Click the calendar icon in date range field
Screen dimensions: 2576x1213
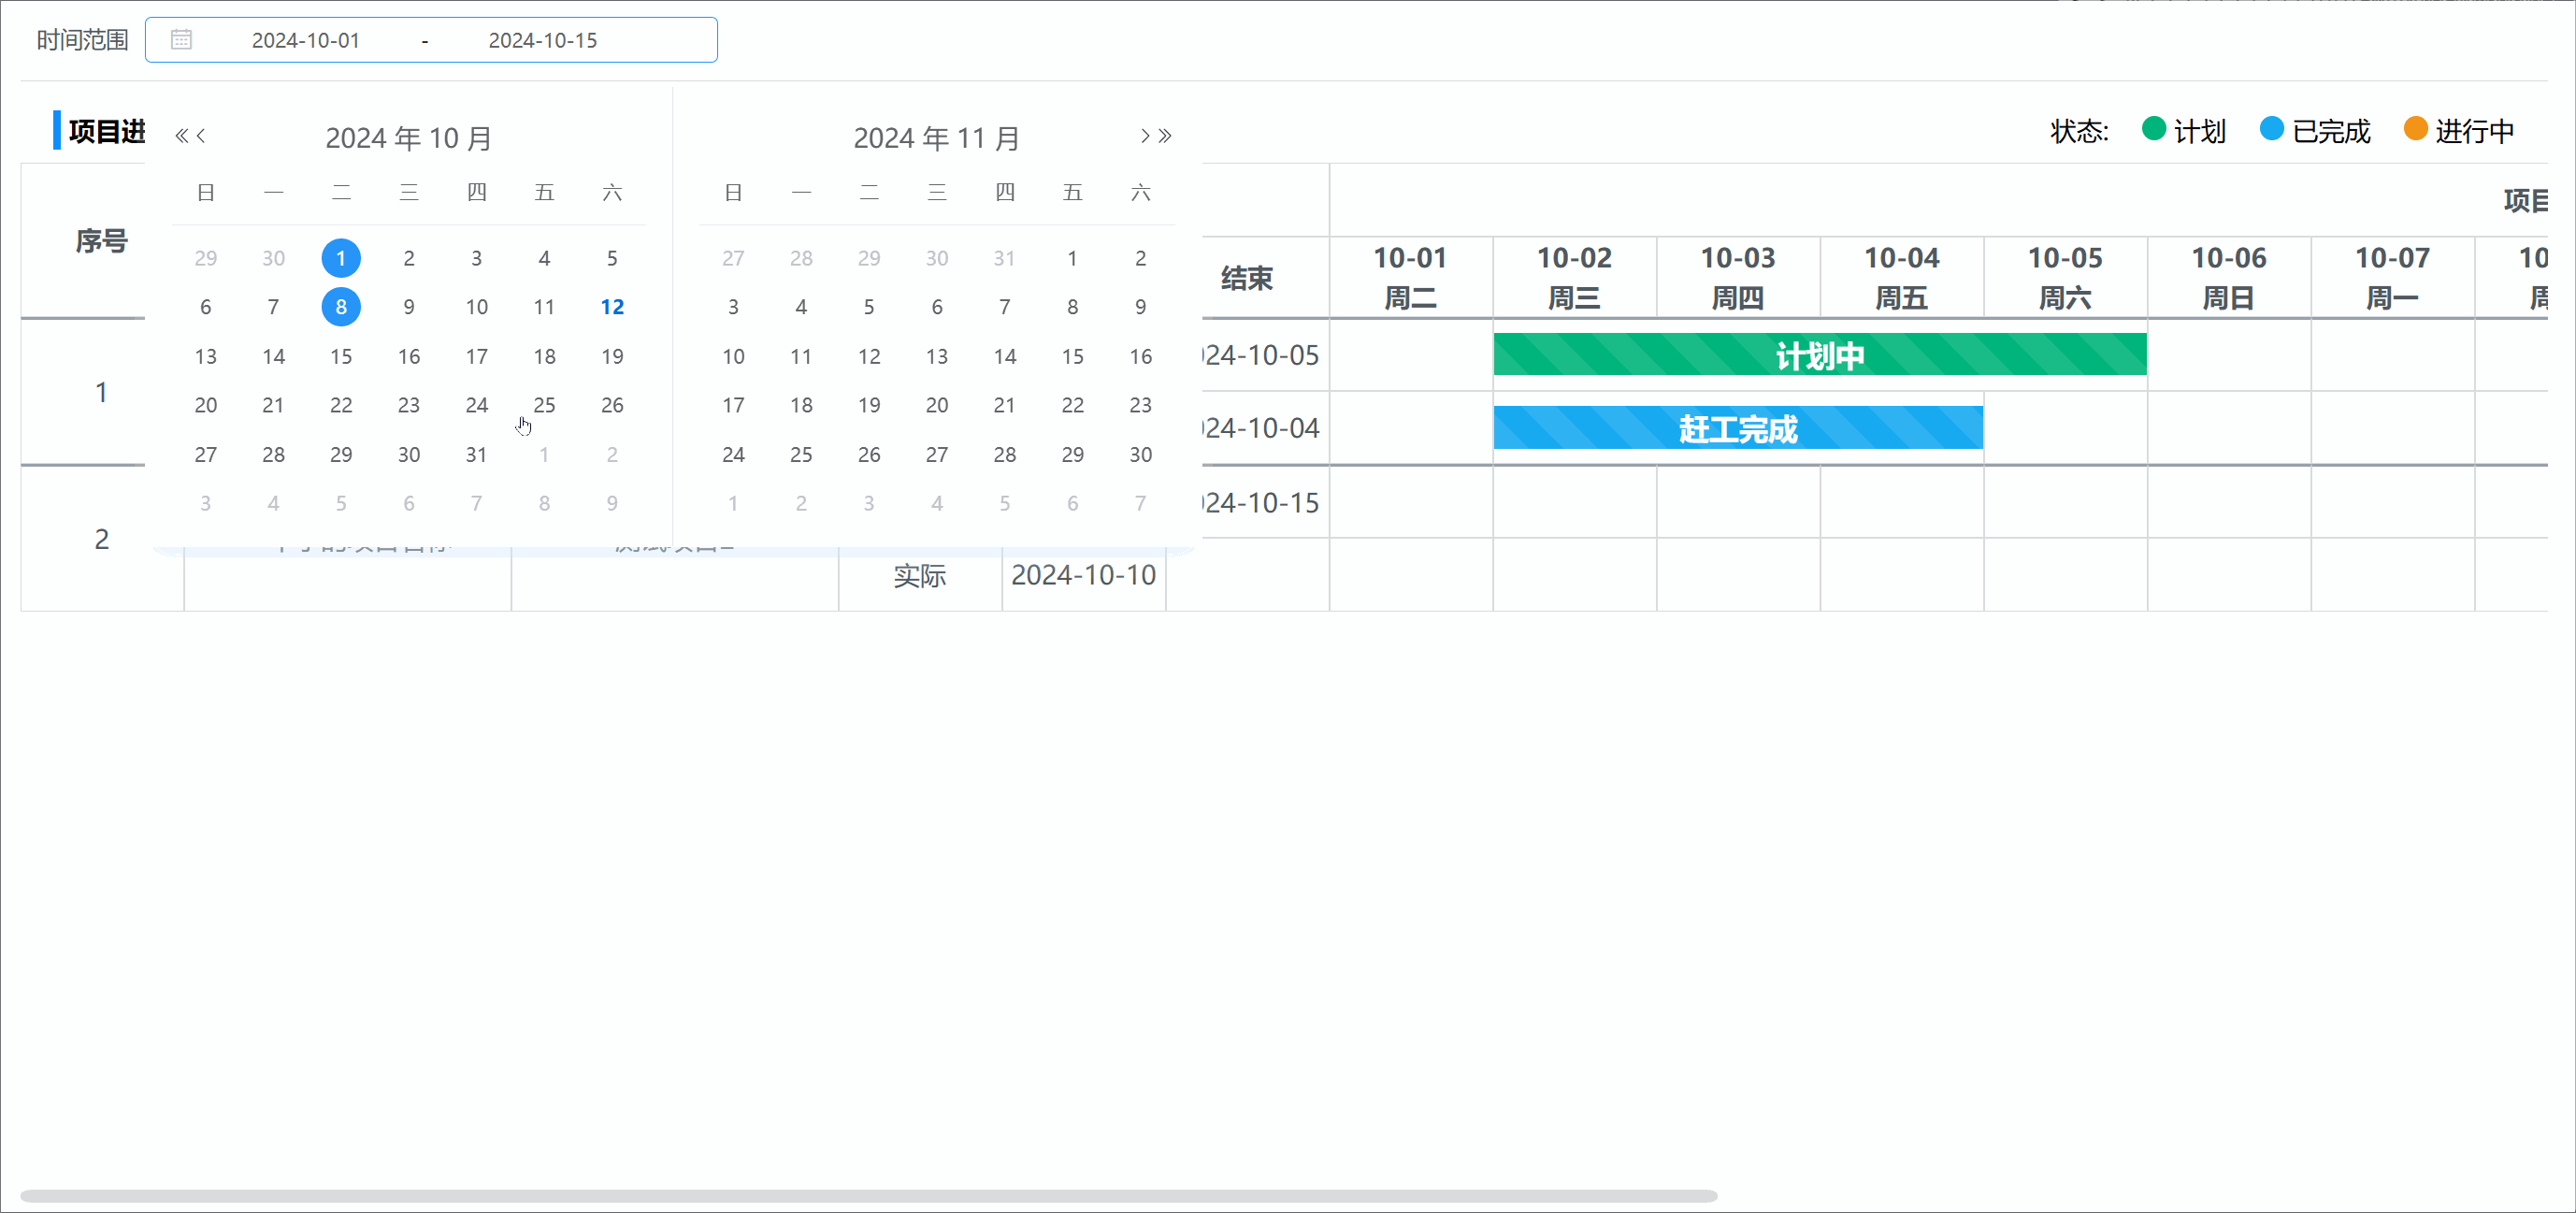coord(181,40)
